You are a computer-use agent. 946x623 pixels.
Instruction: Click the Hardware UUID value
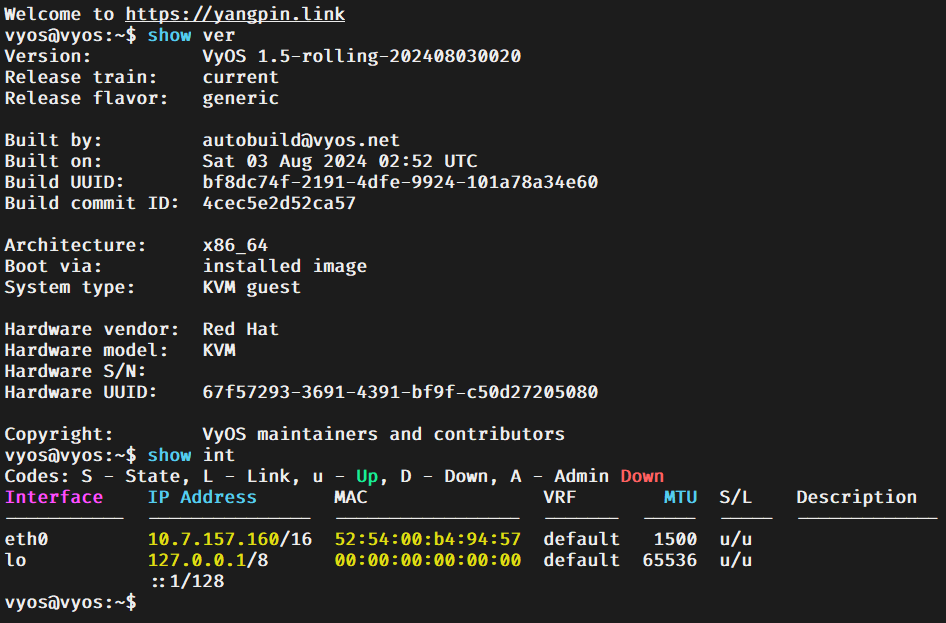click(400, 392)
